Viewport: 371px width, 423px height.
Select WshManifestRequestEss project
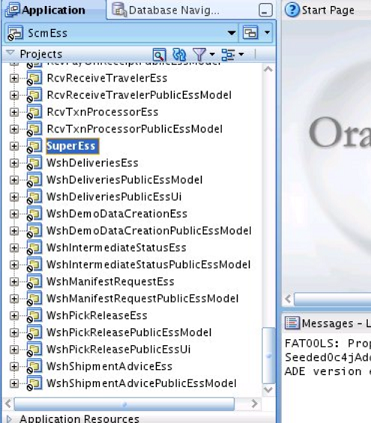point(110,282)
